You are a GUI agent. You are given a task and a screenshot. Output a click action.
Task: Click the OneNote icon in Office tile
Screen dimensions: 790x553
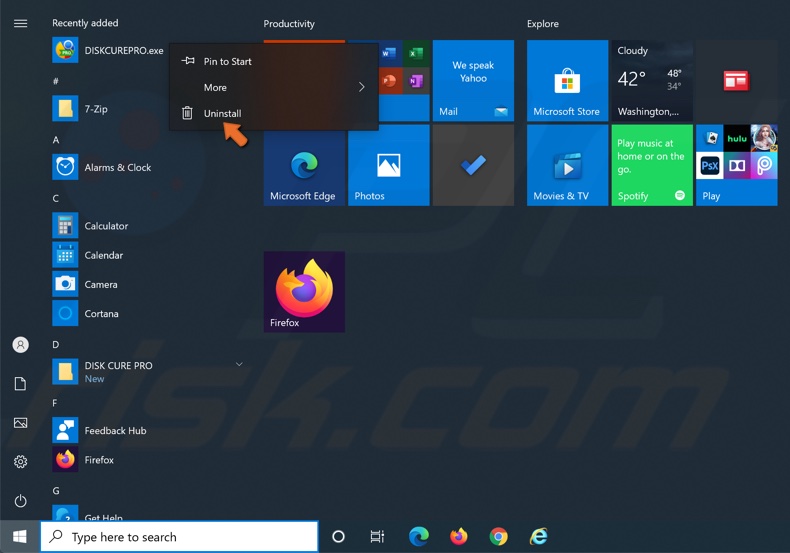click(x=416, y=81)
